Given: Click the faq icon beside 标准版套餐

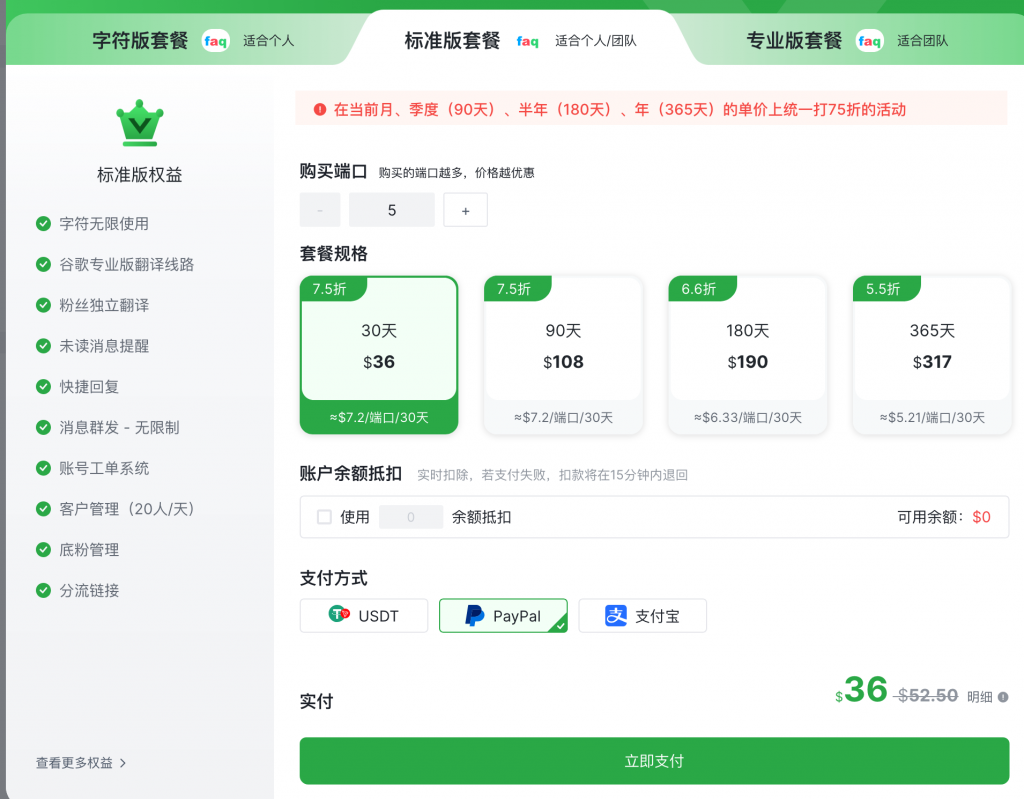Looking at the screenshot, I should 527,41.
